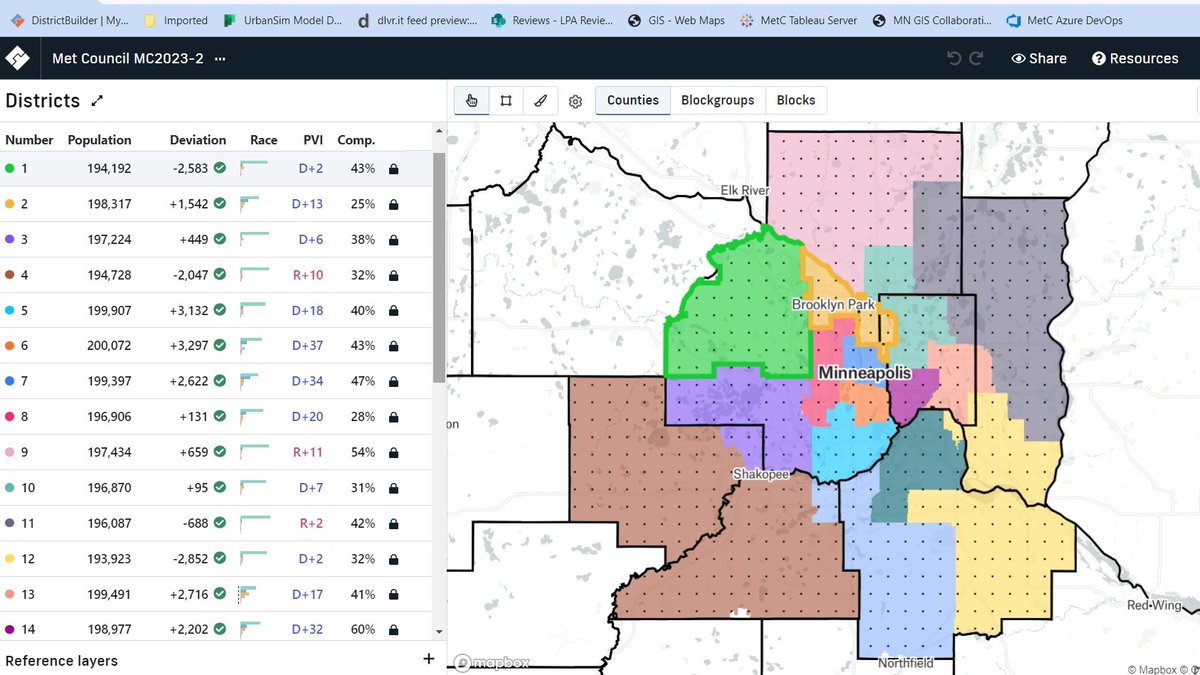Switch to Counties geolevel
This screenshot has height=675, width=1200.
(x=633, y=100)
